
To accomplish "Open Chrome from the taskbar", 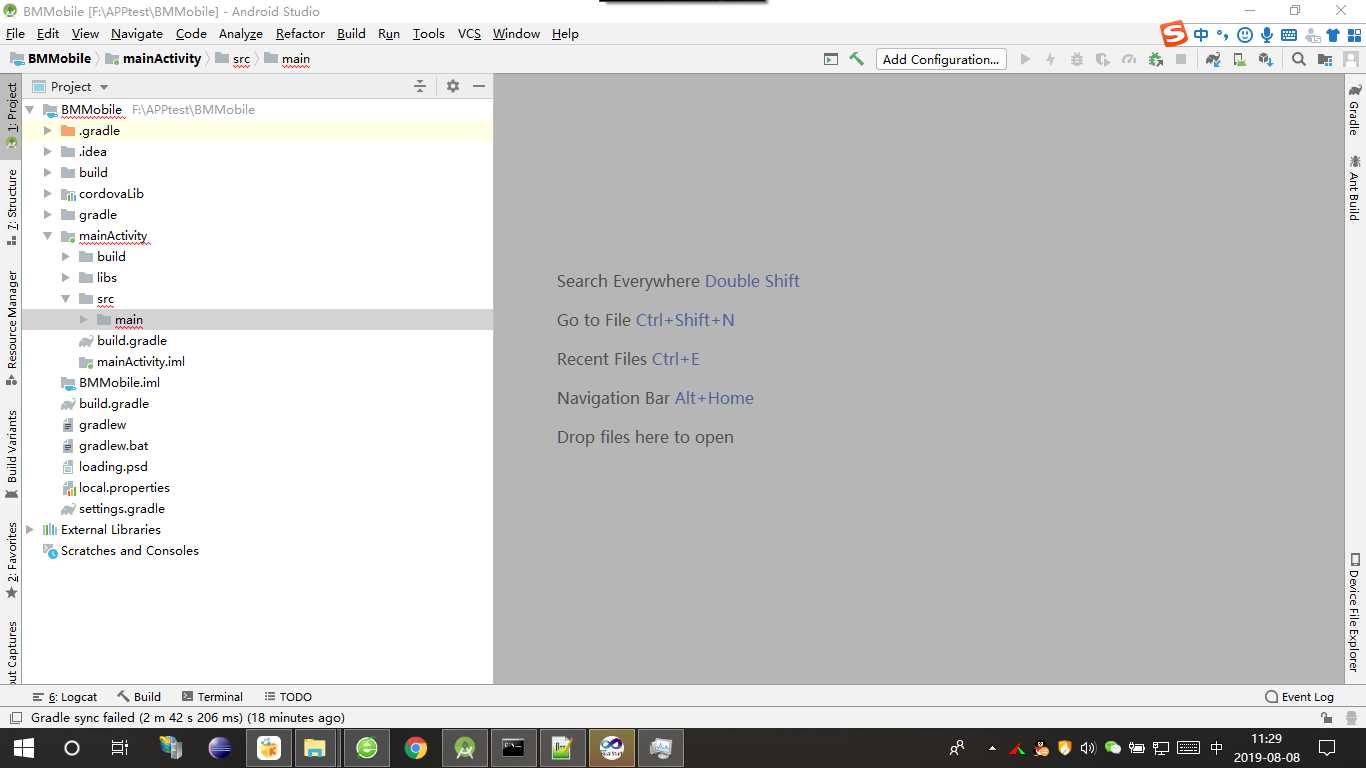I will pyautogui.click(x=416, y=748).
